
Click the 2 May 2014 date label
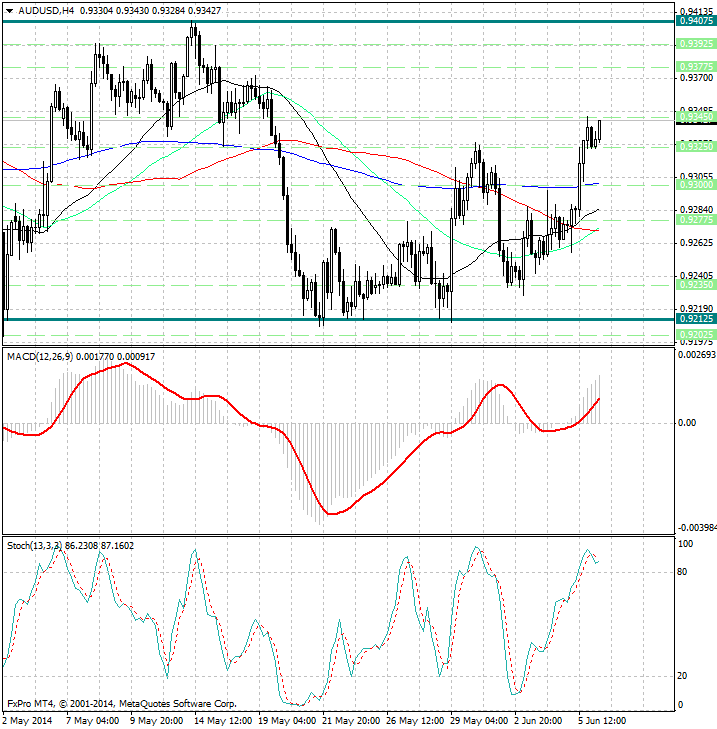(x=27, y=720)
